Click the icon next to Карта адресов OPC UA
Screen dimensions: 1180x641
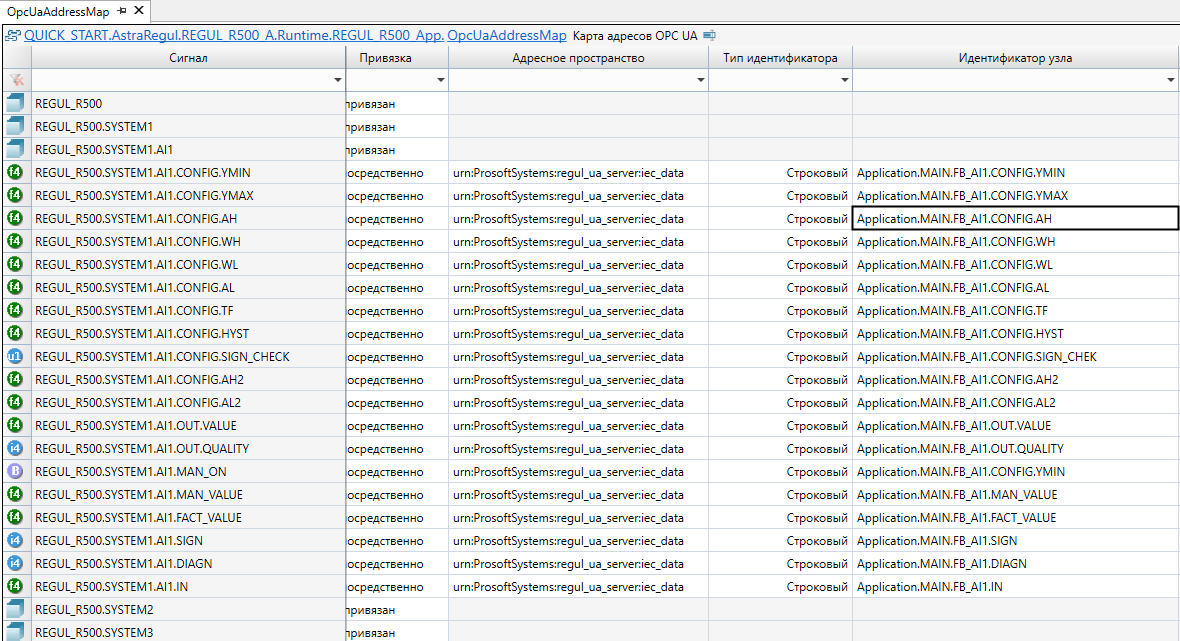tap(709, 35)
